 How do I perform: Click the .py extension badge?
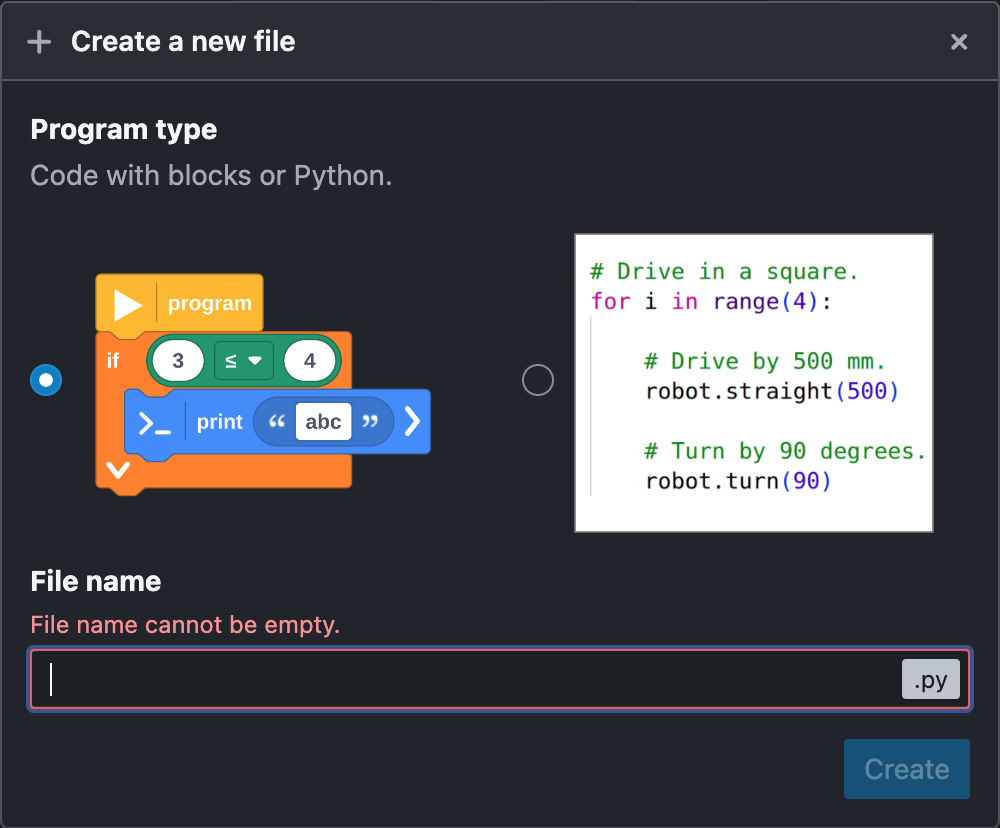[x=930, y=679]
